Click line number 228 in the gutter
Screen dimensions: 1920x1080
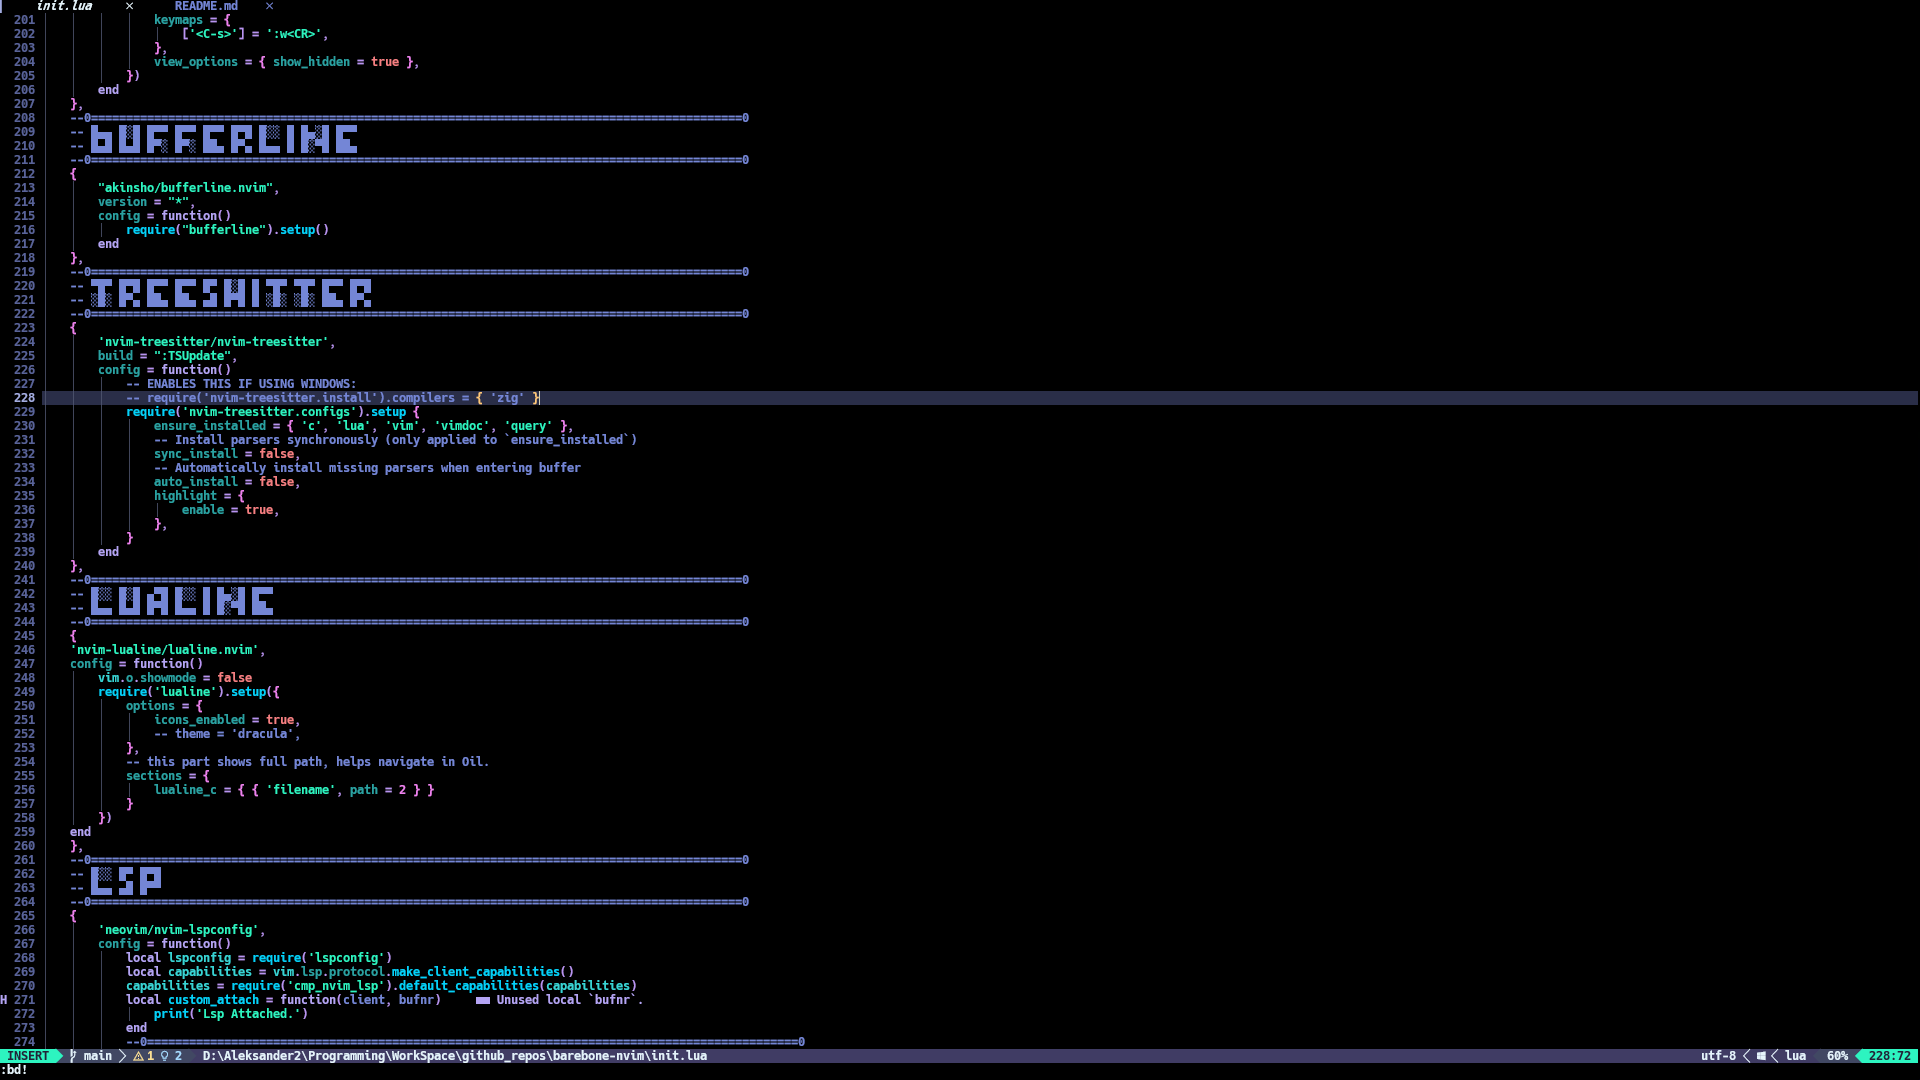tap(24, 398)
